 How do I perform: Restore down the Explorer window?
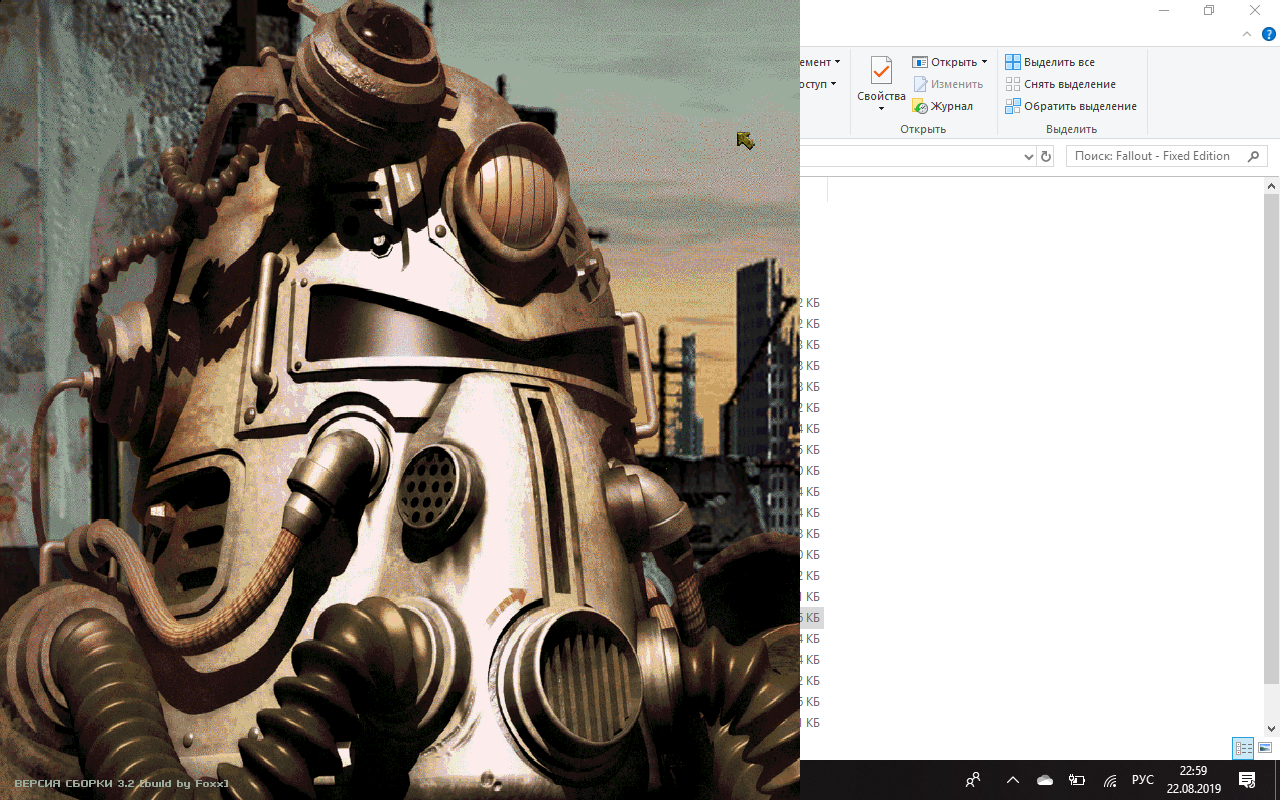[x=1209, y=10]
